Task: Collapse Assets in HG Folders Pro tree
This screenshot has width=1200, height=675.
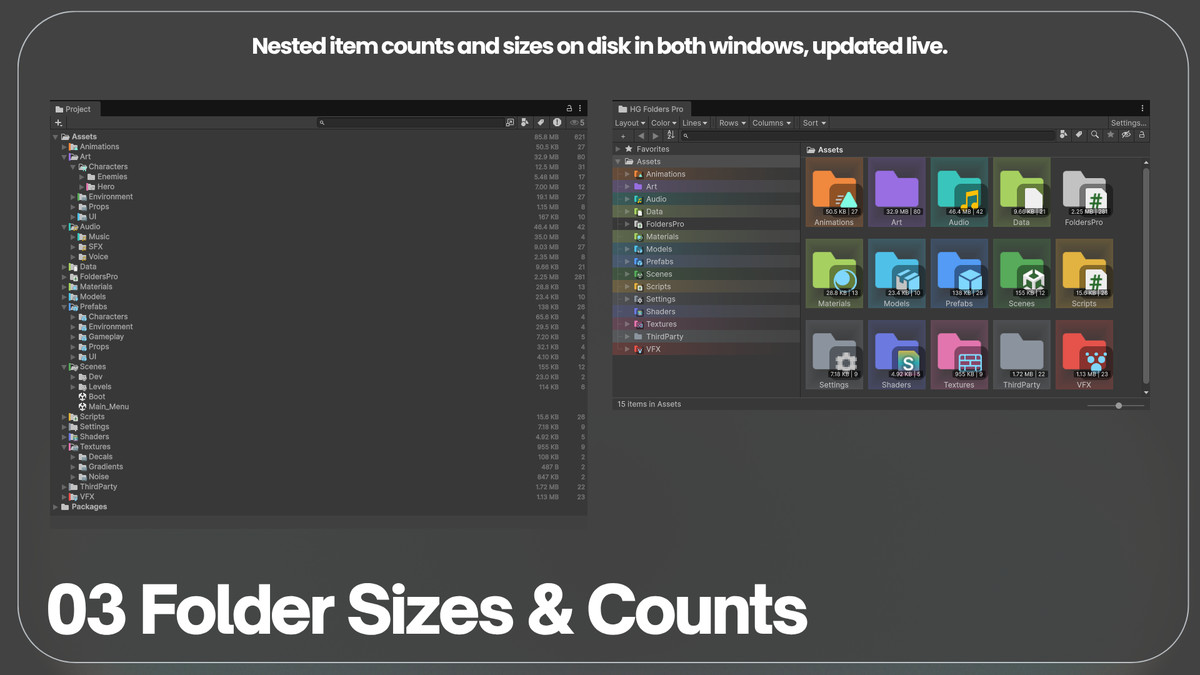Action: (618, 161)
